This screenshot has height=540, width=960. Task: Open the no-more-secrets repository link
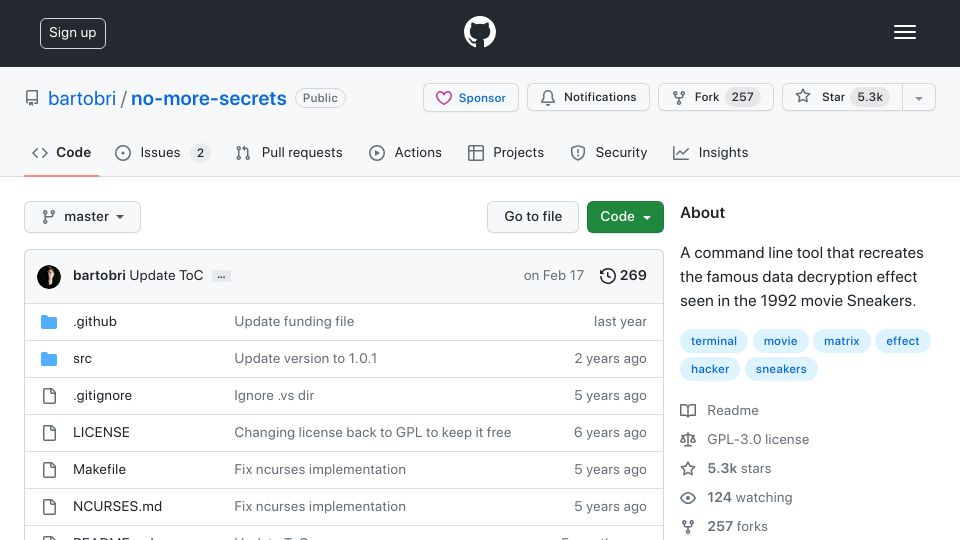(209, 98)
